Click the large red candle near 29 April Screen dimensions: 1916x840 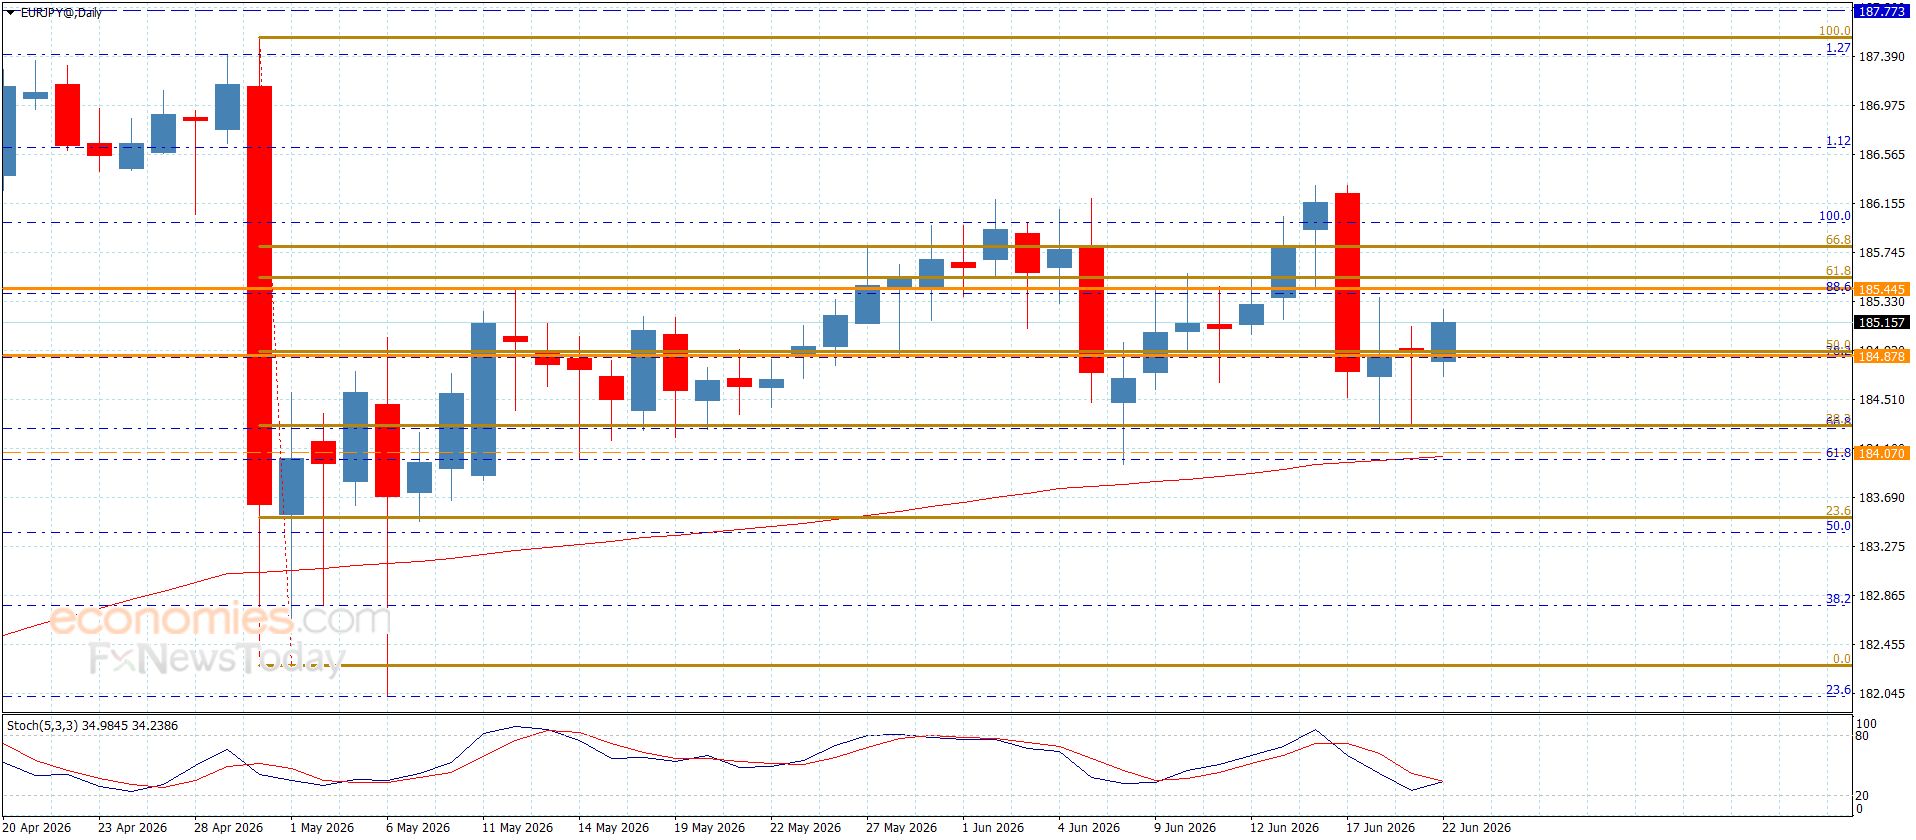click(x=259, y=295)
